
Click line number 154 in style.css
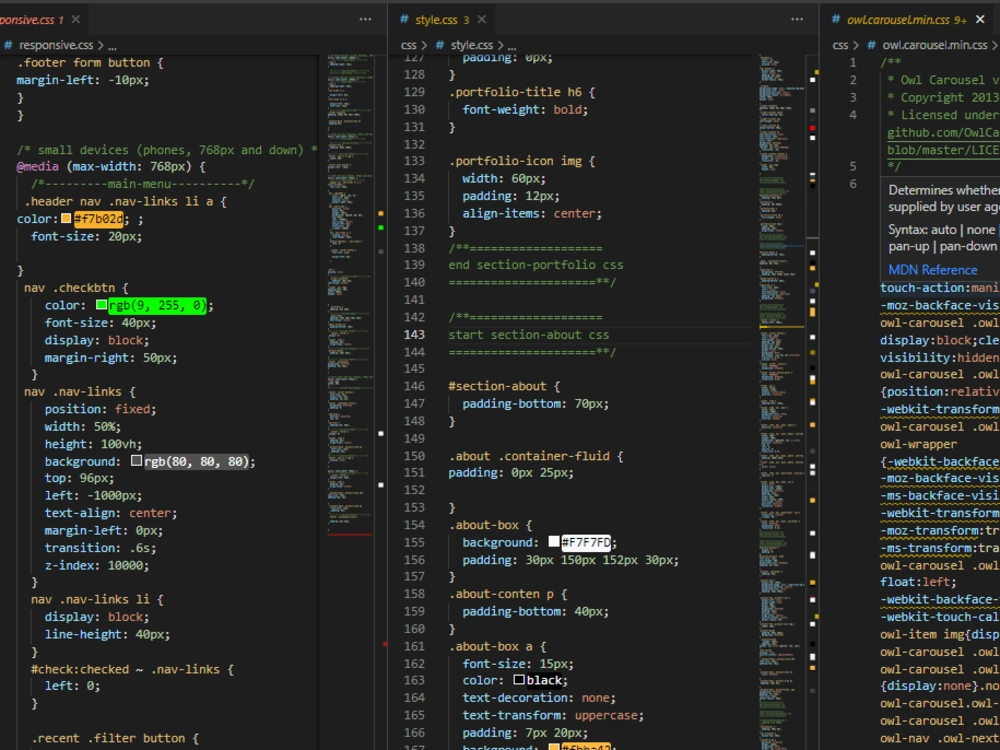(x=414, y=525)
